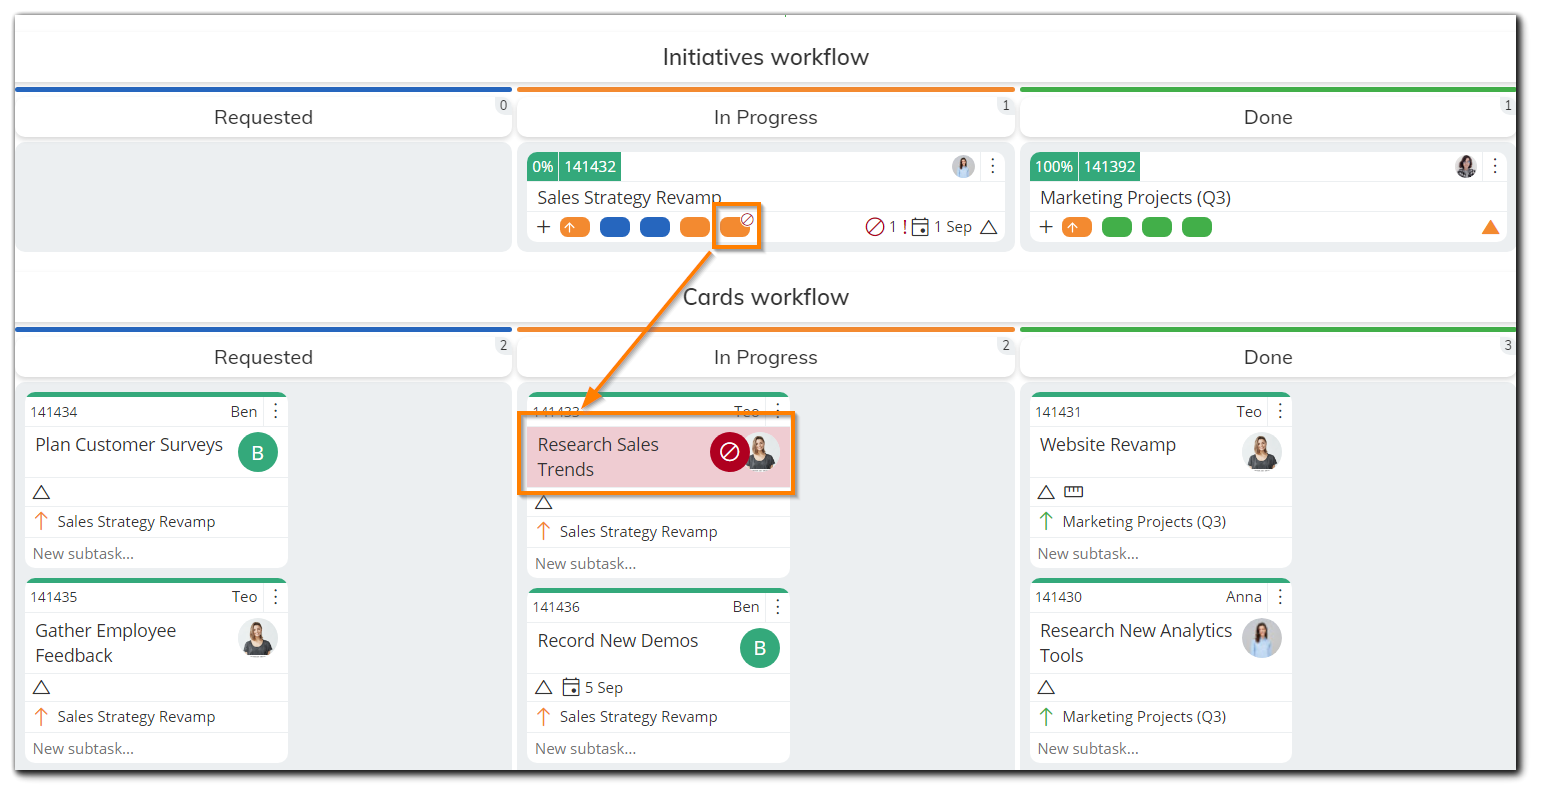Click first blue child pill on Sales Strategy Revamp

pos(614,227)
